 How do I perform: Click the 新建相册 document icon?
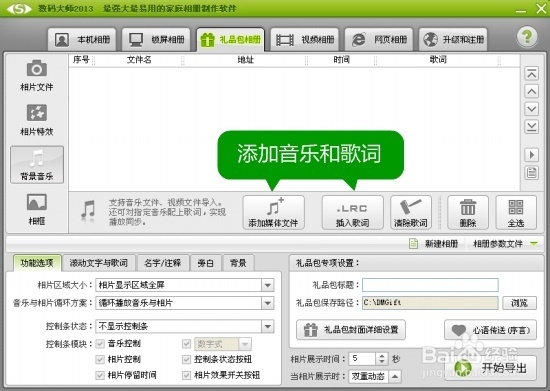click(x=414, y=243)
